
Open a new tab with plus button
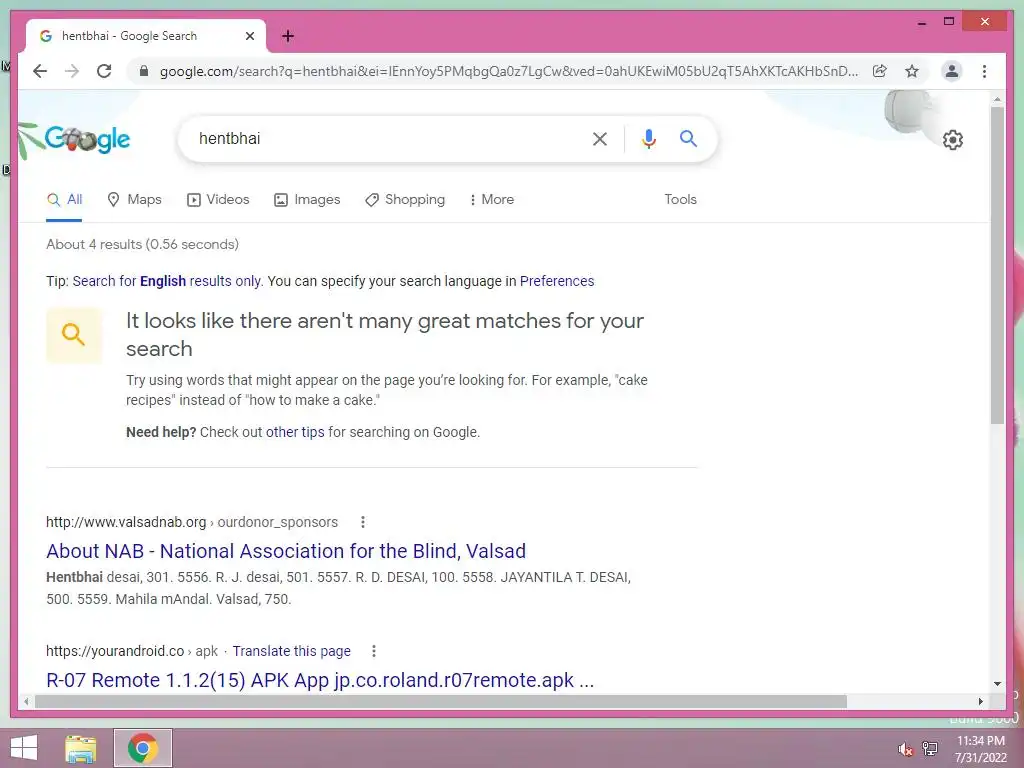[x=288, y=36]
